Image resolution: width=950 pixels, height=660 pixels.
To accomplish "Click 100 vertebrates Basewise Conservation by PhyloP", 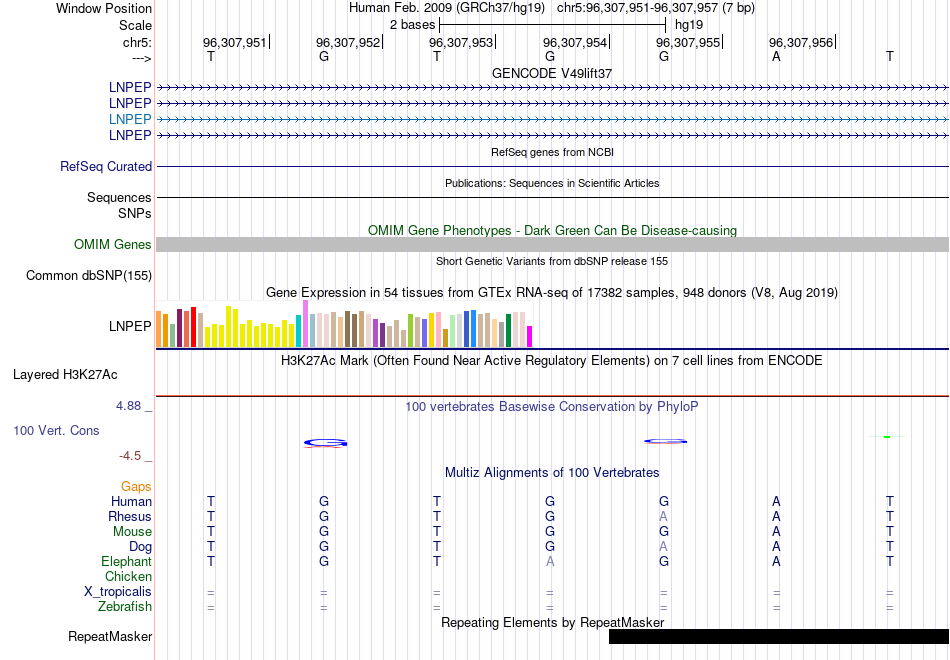I will [551, 407].
